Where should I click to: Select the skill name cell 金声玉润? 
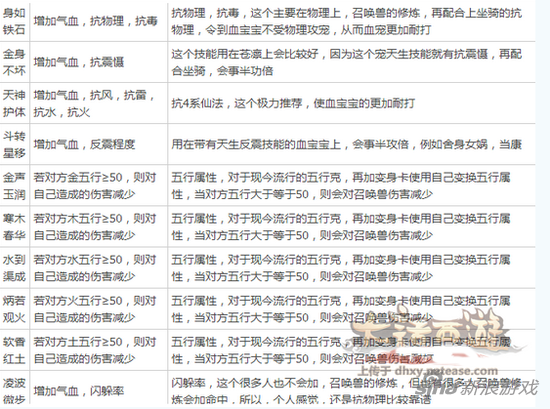14,185
